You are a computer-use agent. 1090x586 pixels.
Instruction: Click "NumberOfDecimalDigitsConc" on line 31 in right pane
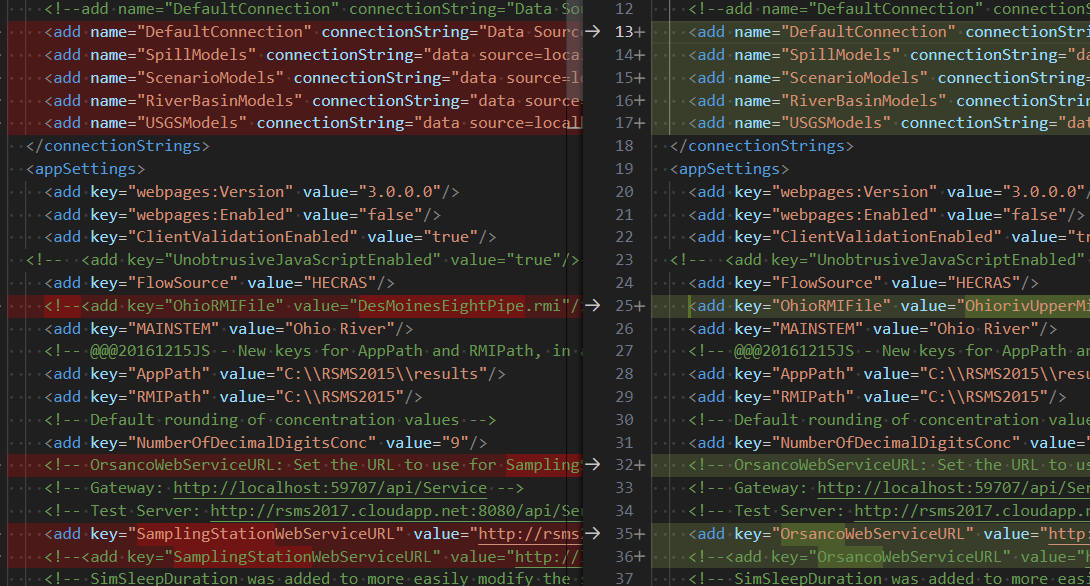[x=895, y=443]
